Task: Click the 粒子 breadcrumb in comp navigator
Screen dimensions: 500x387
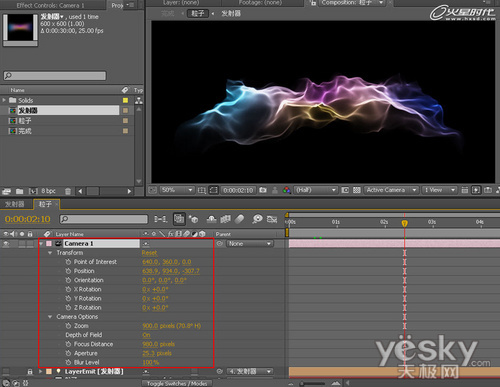Action: click(x=198, y=13)
